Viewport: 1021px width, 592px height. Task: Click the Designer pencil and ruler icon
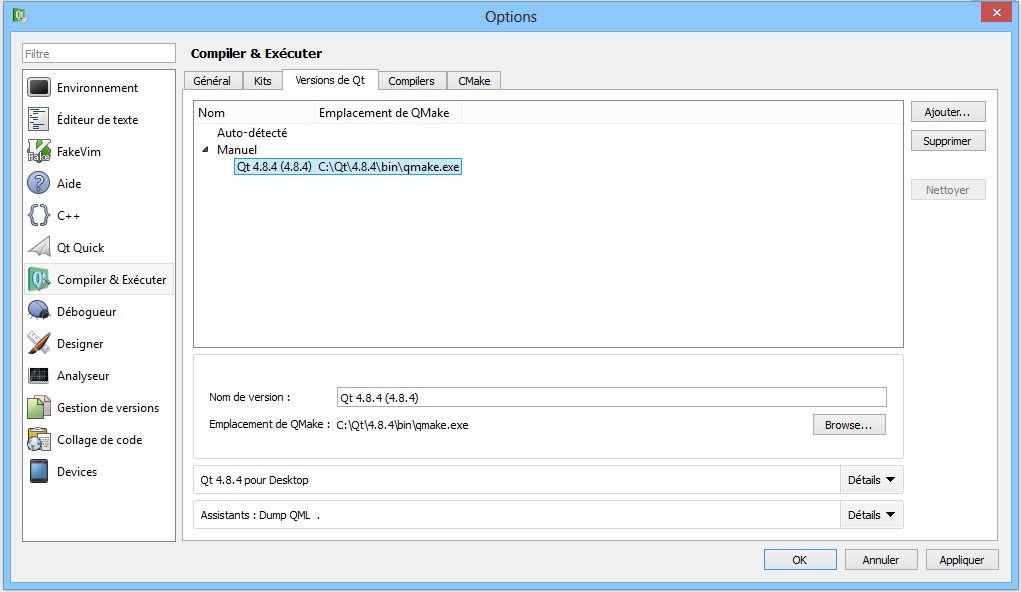click(38, 343)
